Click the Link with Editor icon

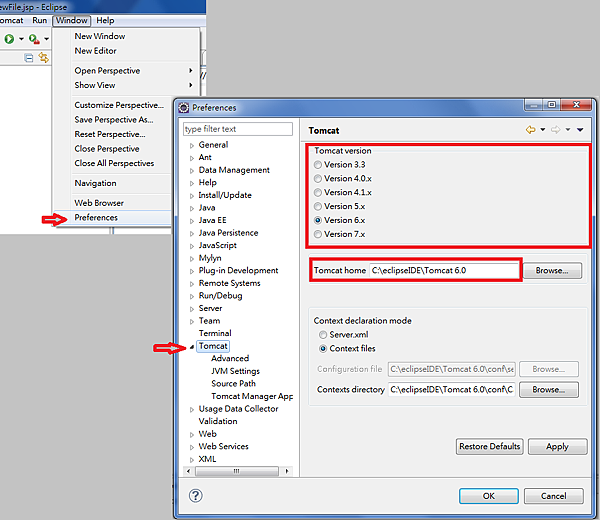point(44,58)
